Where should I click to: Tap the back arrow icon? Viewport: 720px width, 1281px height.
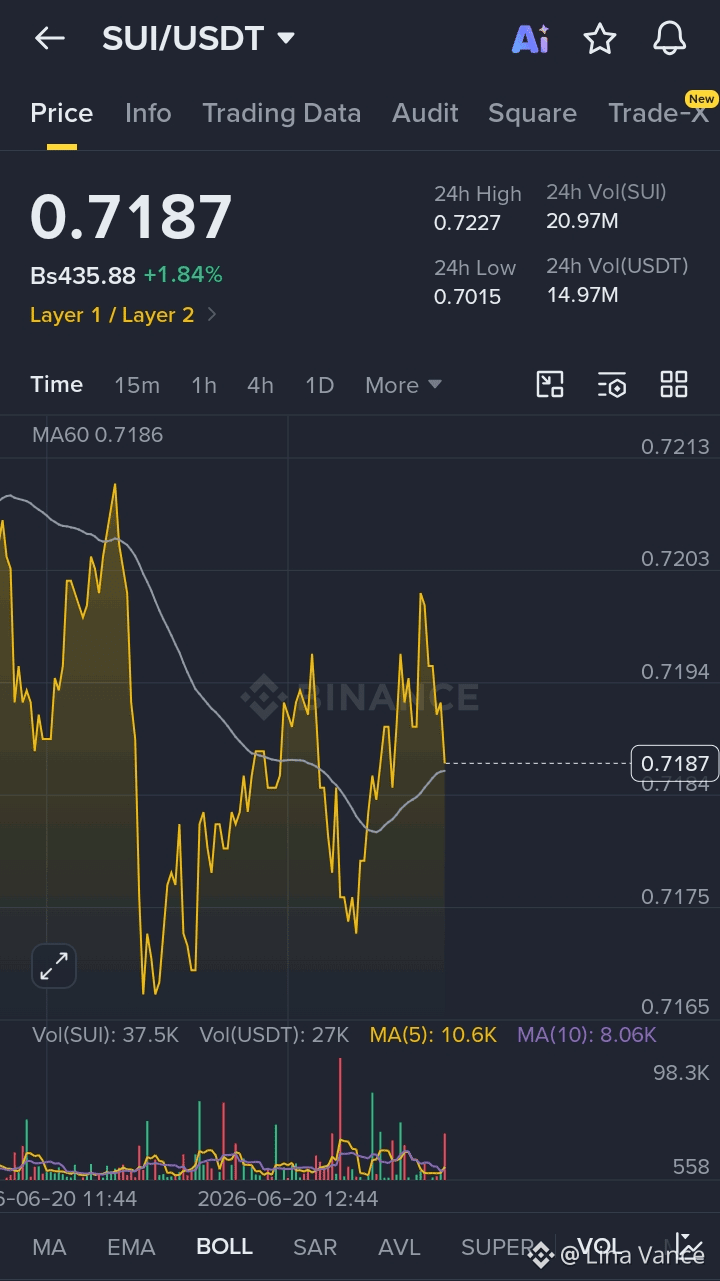(x=49, y=39)
